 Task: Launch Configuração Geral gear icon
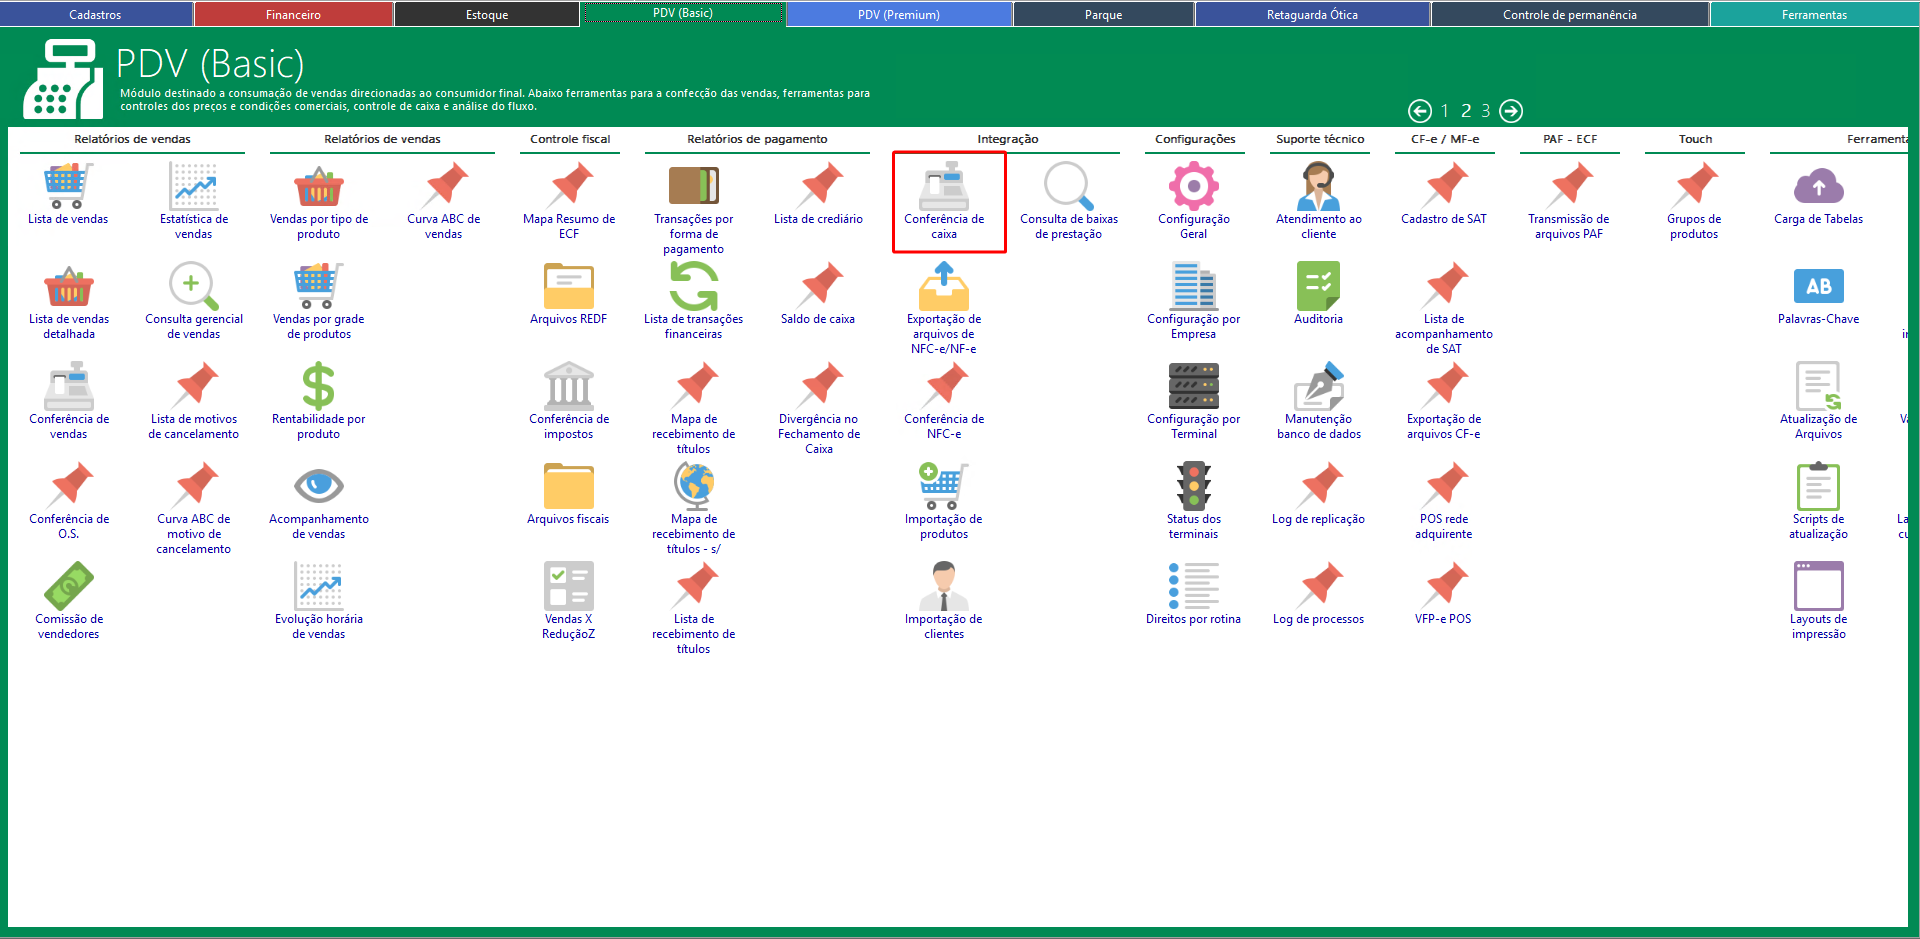(x=1193, y=187)
